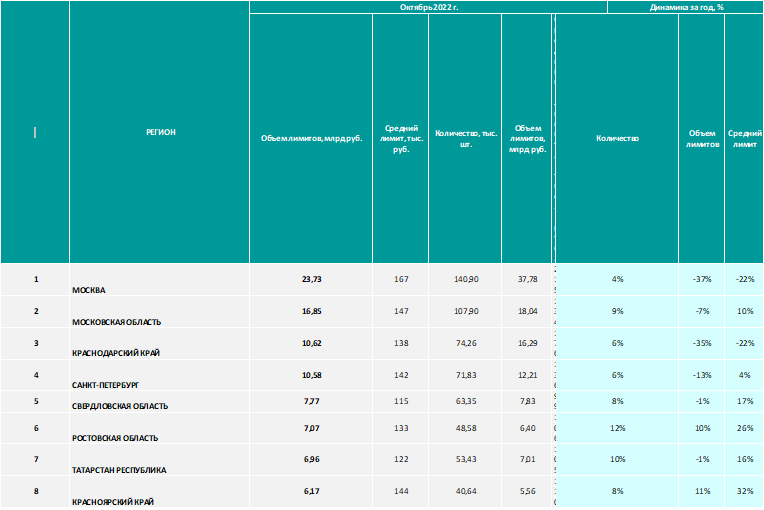764x510 pixels.
Task: Click the quantity 53,43 cell
Action: tap(465, 460)
